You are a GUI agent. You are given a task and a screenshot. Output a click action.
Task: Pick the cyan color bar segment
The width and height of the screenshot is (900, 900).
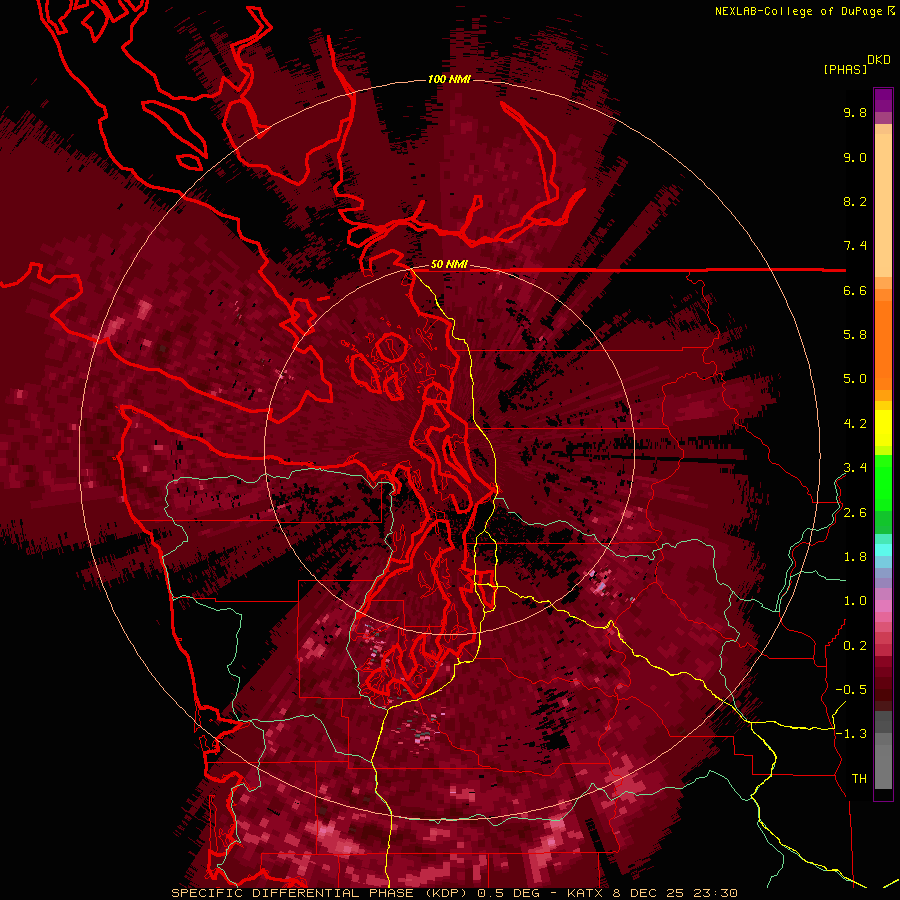pos(883,549)
